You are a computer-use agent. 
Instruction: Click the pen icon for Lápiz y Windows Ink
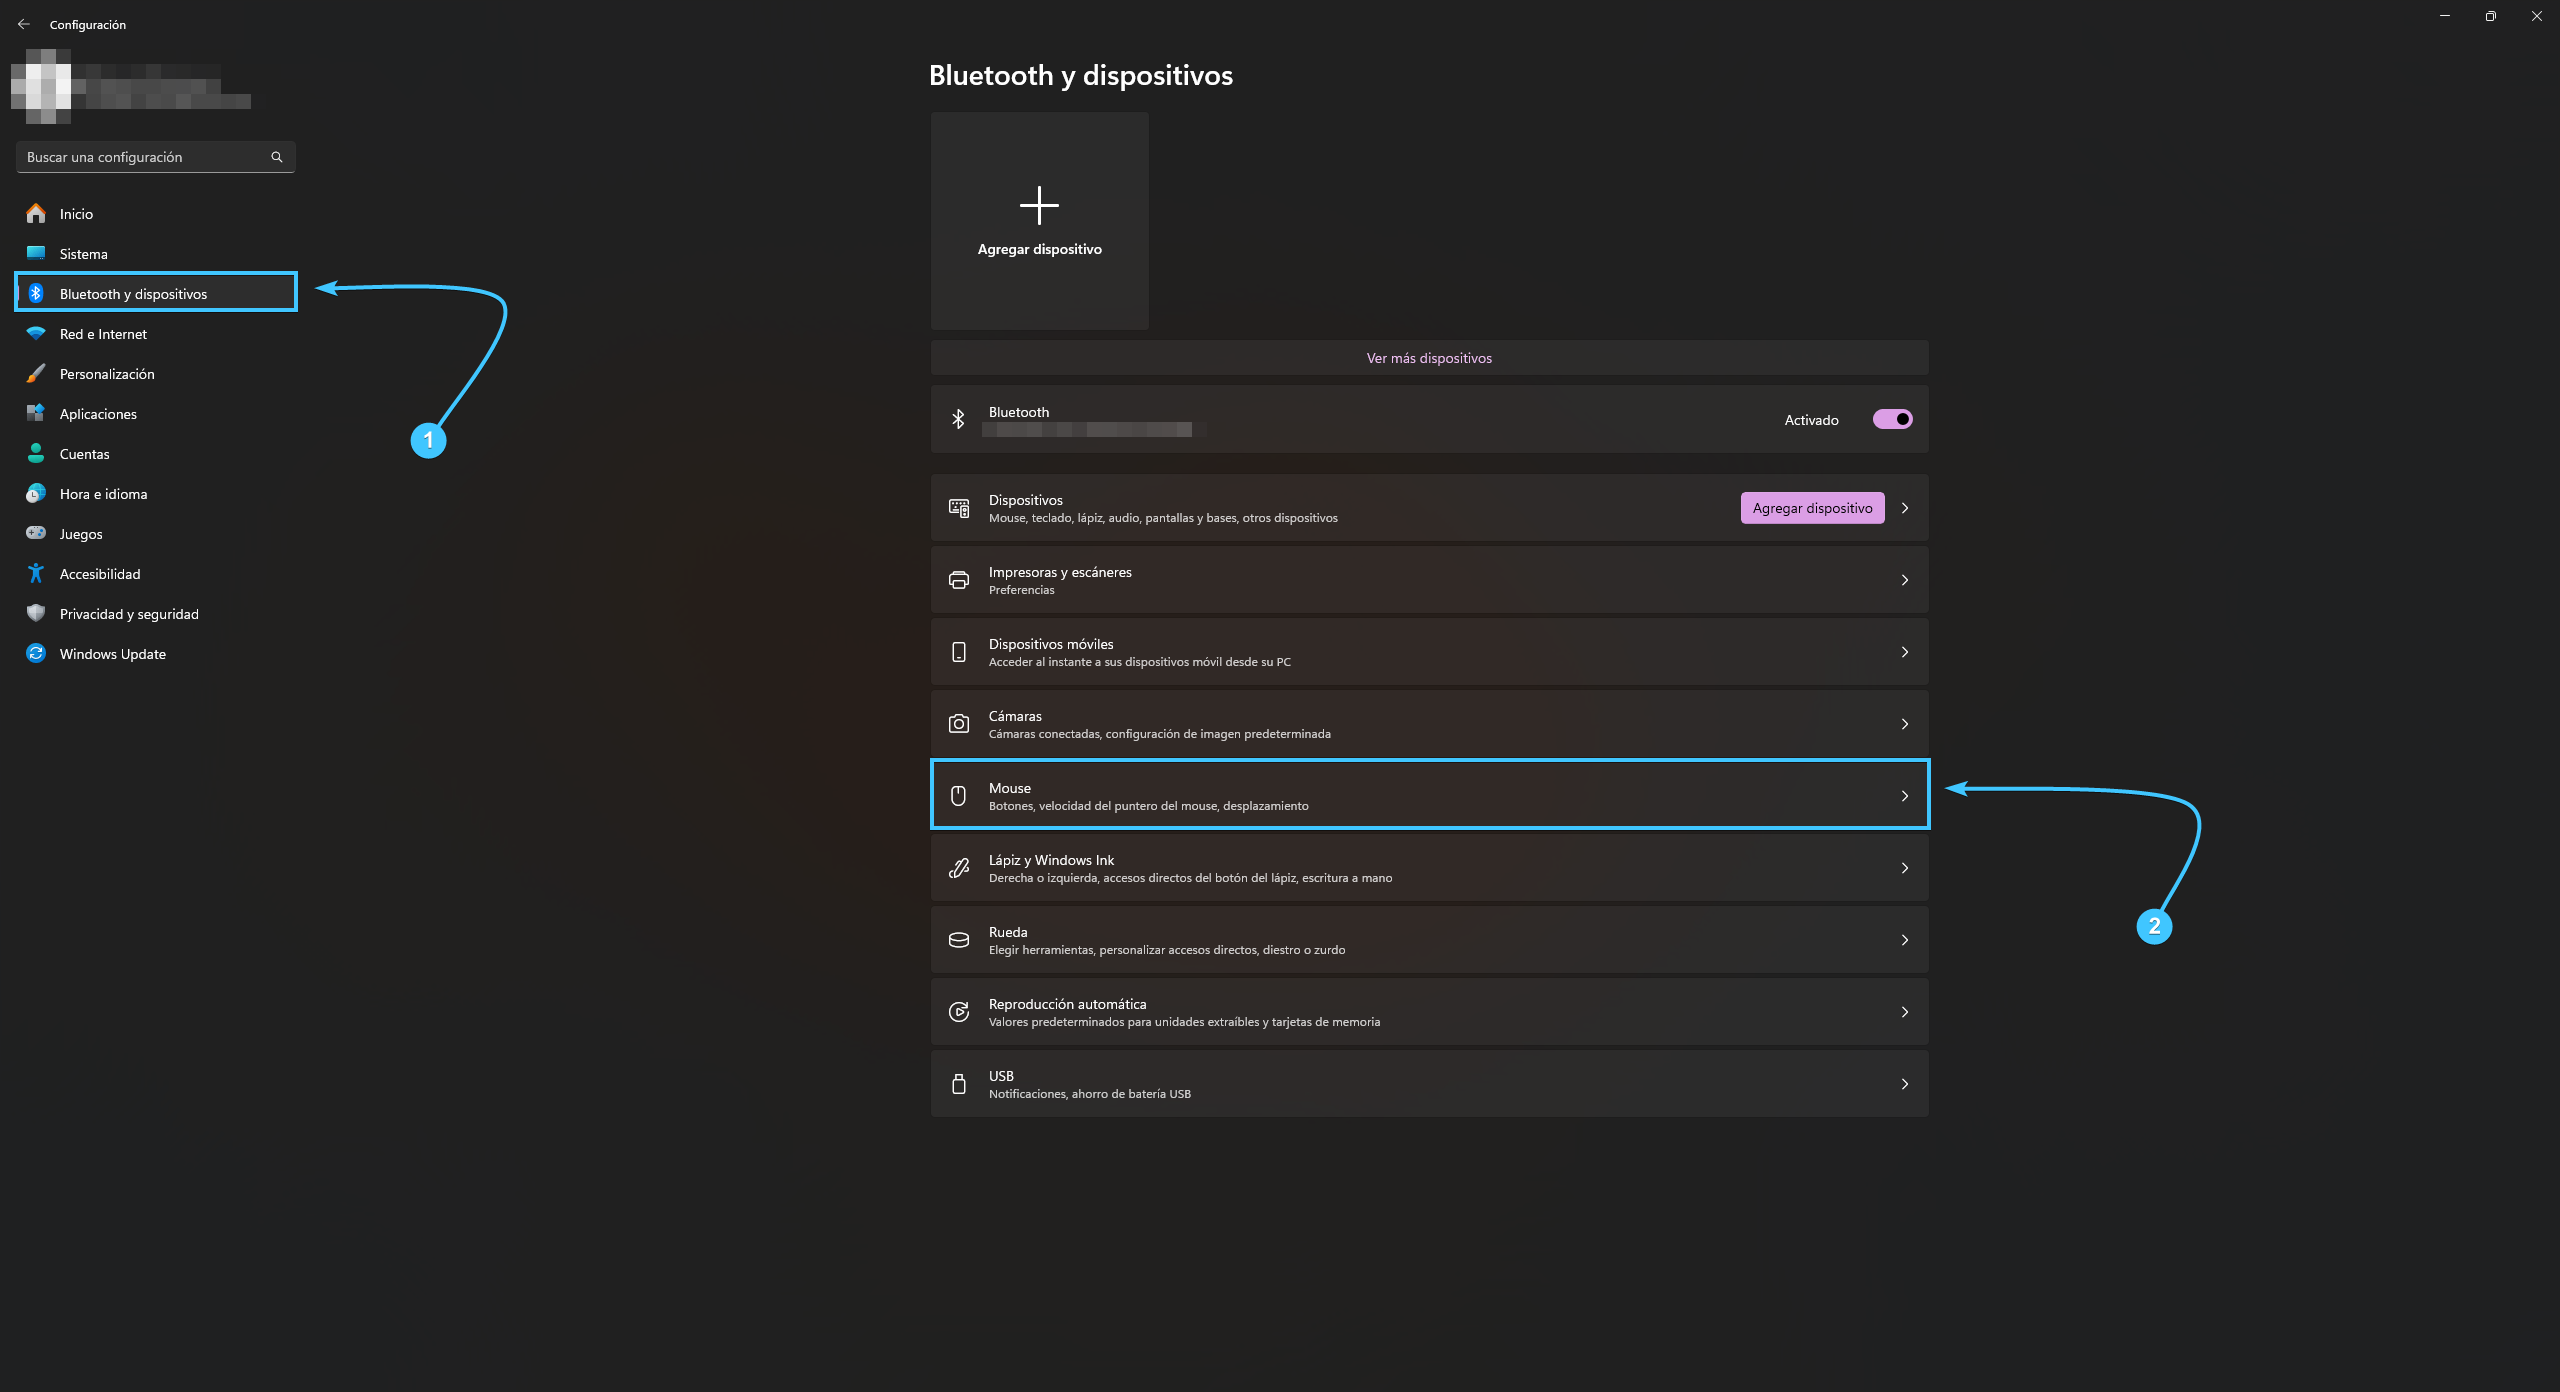click(959, 868)
